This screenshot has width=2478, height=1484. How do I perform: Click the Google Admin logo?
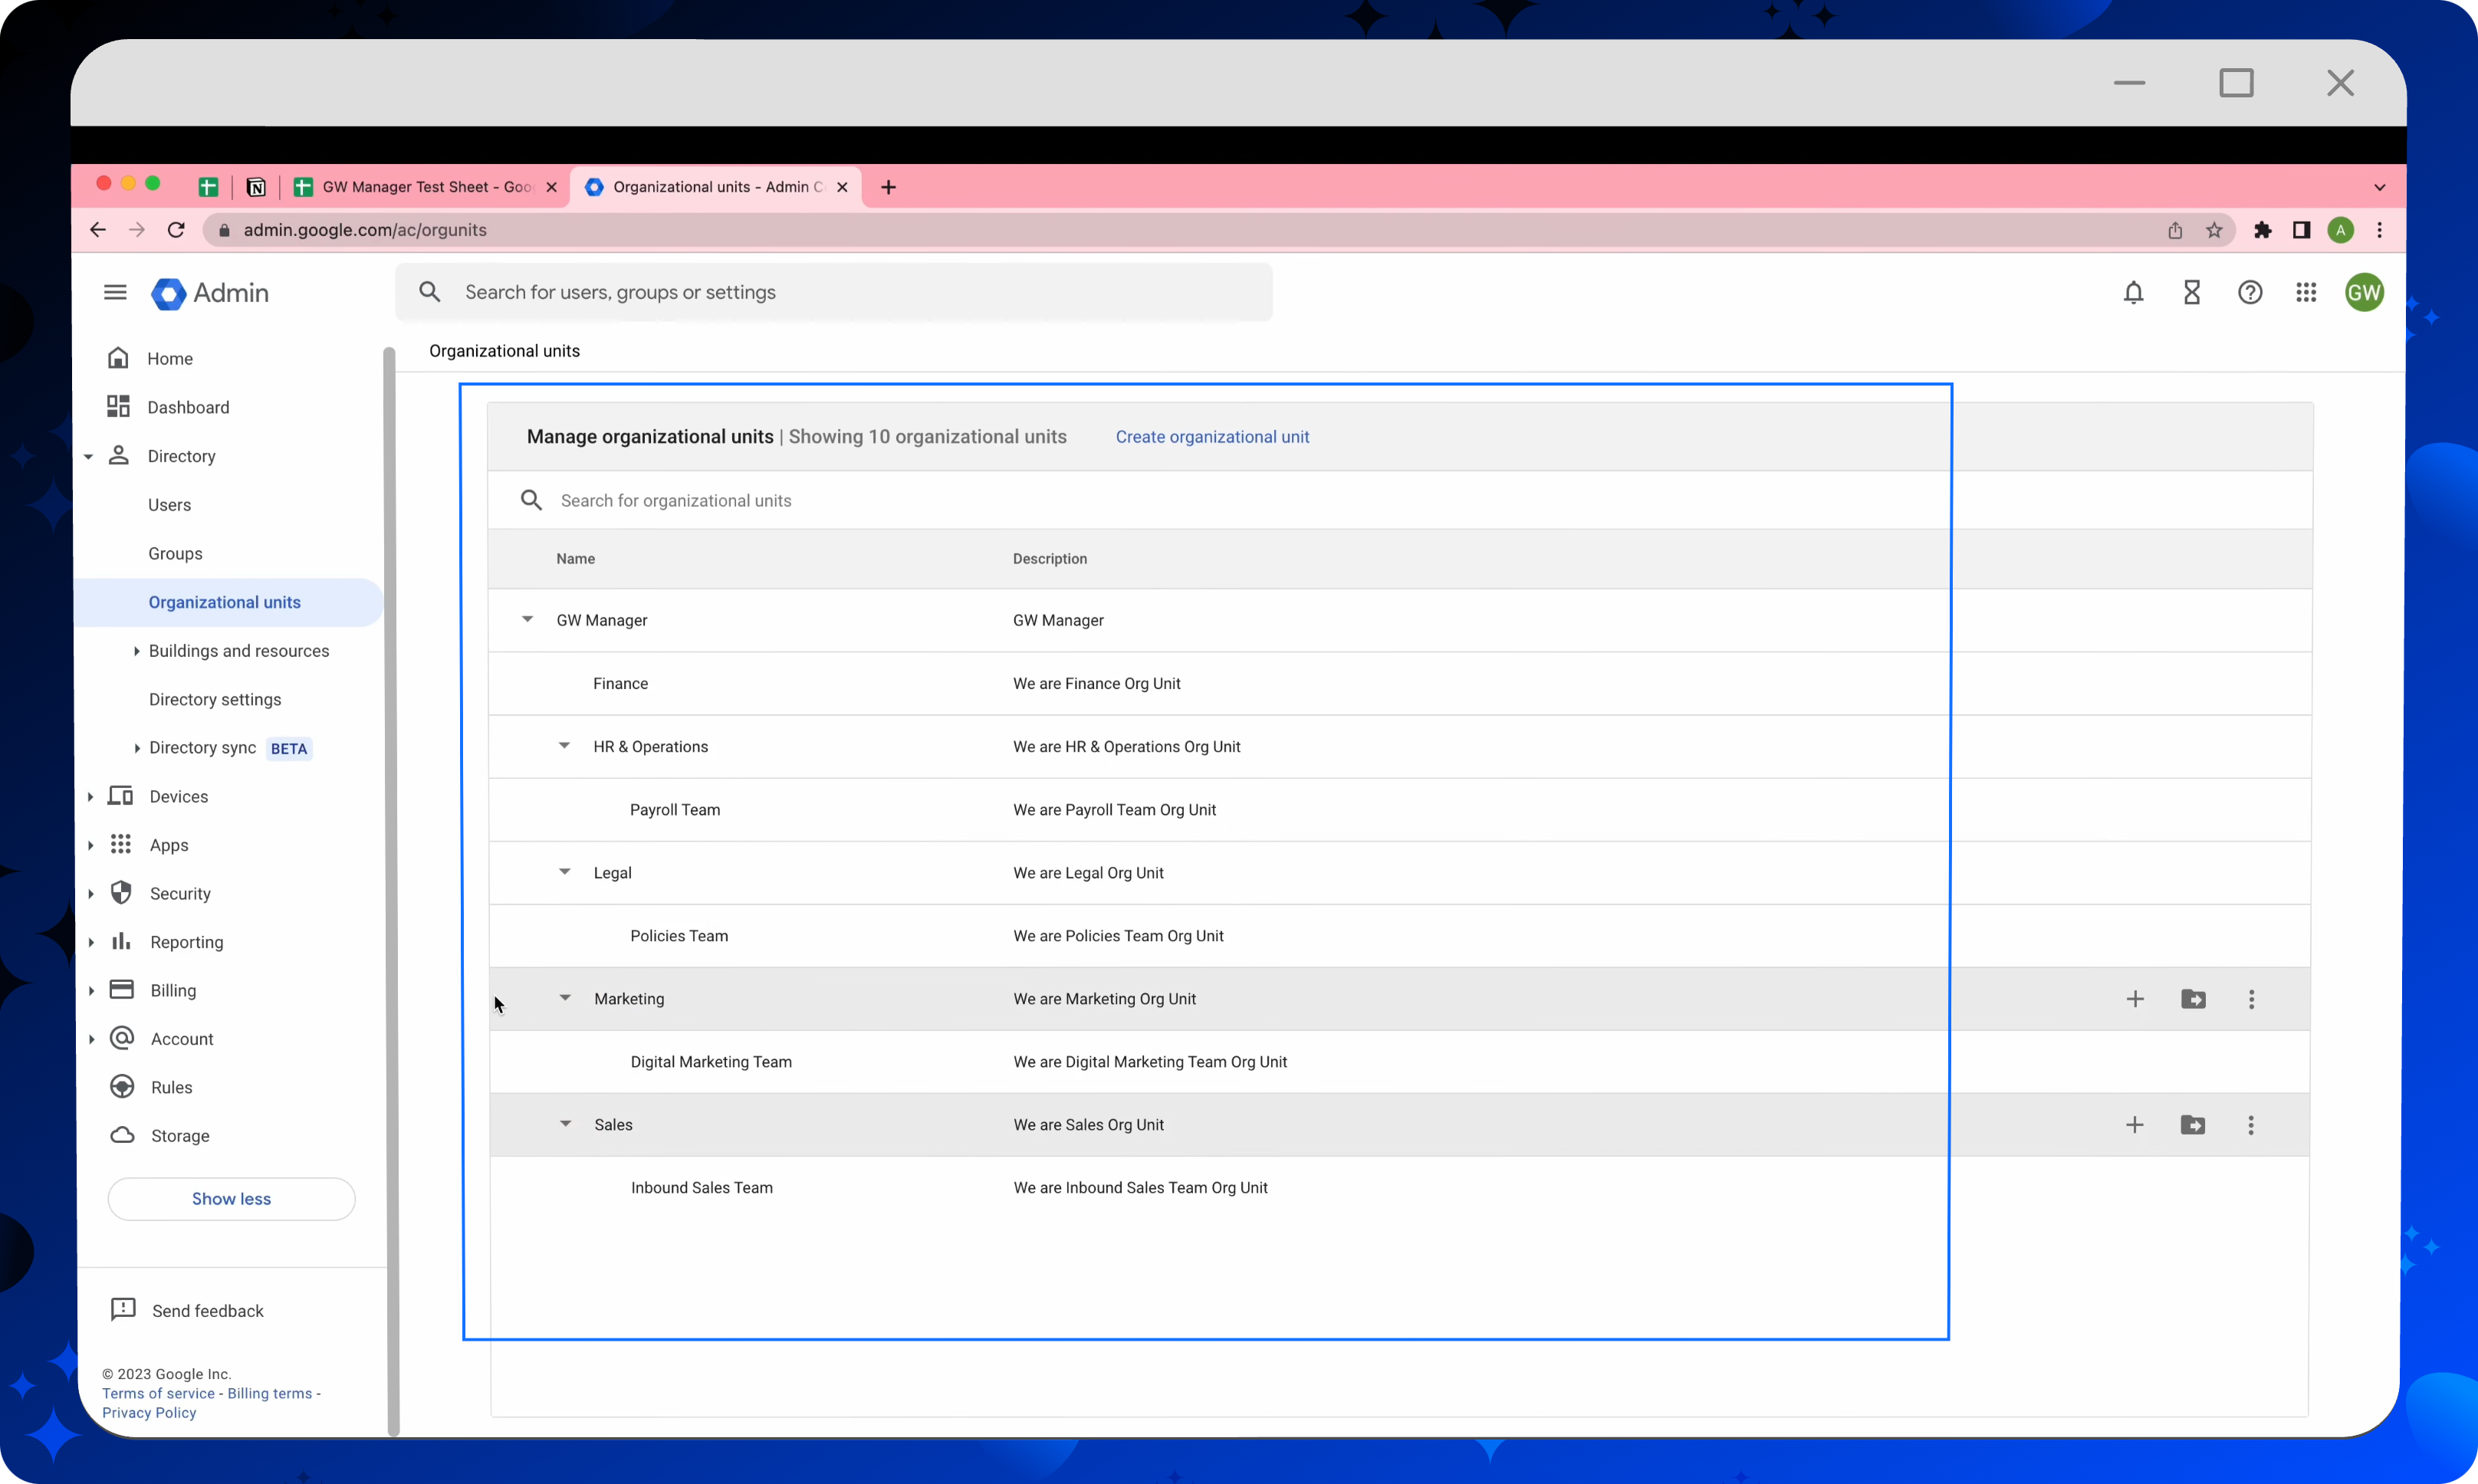pos(210,293)
